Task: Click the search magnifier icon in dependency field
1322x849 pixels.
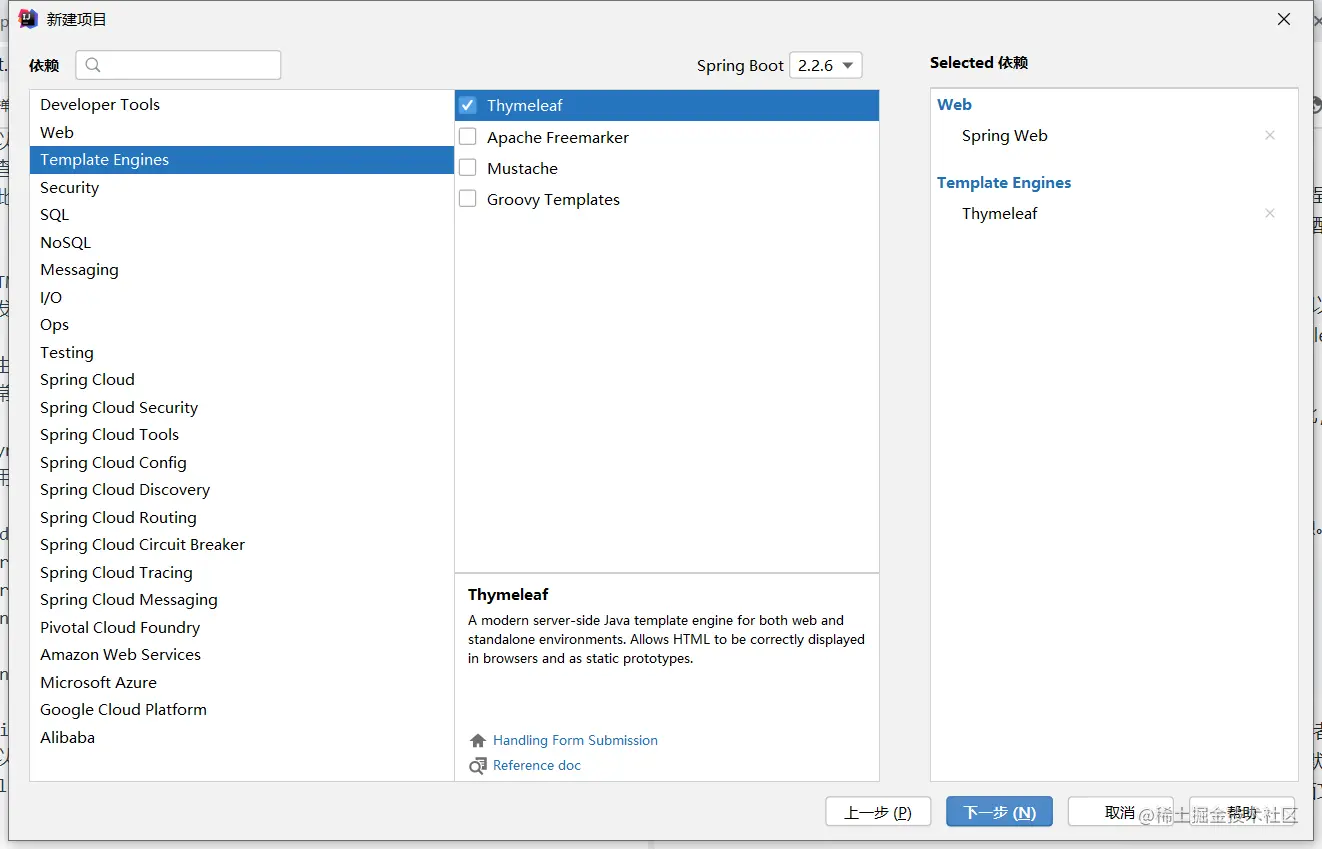Action: pyautogui.click(x=93, y=65)
